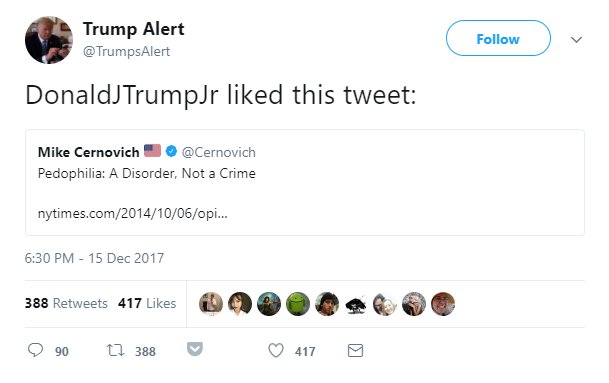
Task: Open the Trump Alert profile picture
Action: click(49, 40)
